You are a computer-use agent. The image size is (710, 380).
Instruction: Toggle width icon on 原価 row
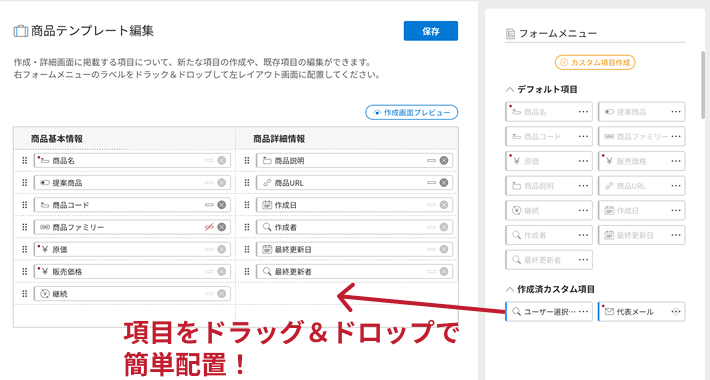point(209,249)
